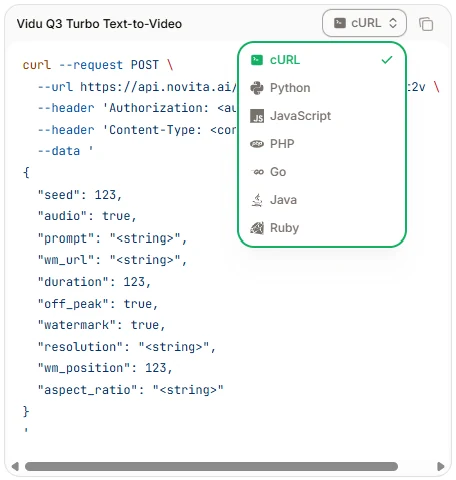
Task: Click the Go gopher logo icon
Action: [x=257, y=172]
